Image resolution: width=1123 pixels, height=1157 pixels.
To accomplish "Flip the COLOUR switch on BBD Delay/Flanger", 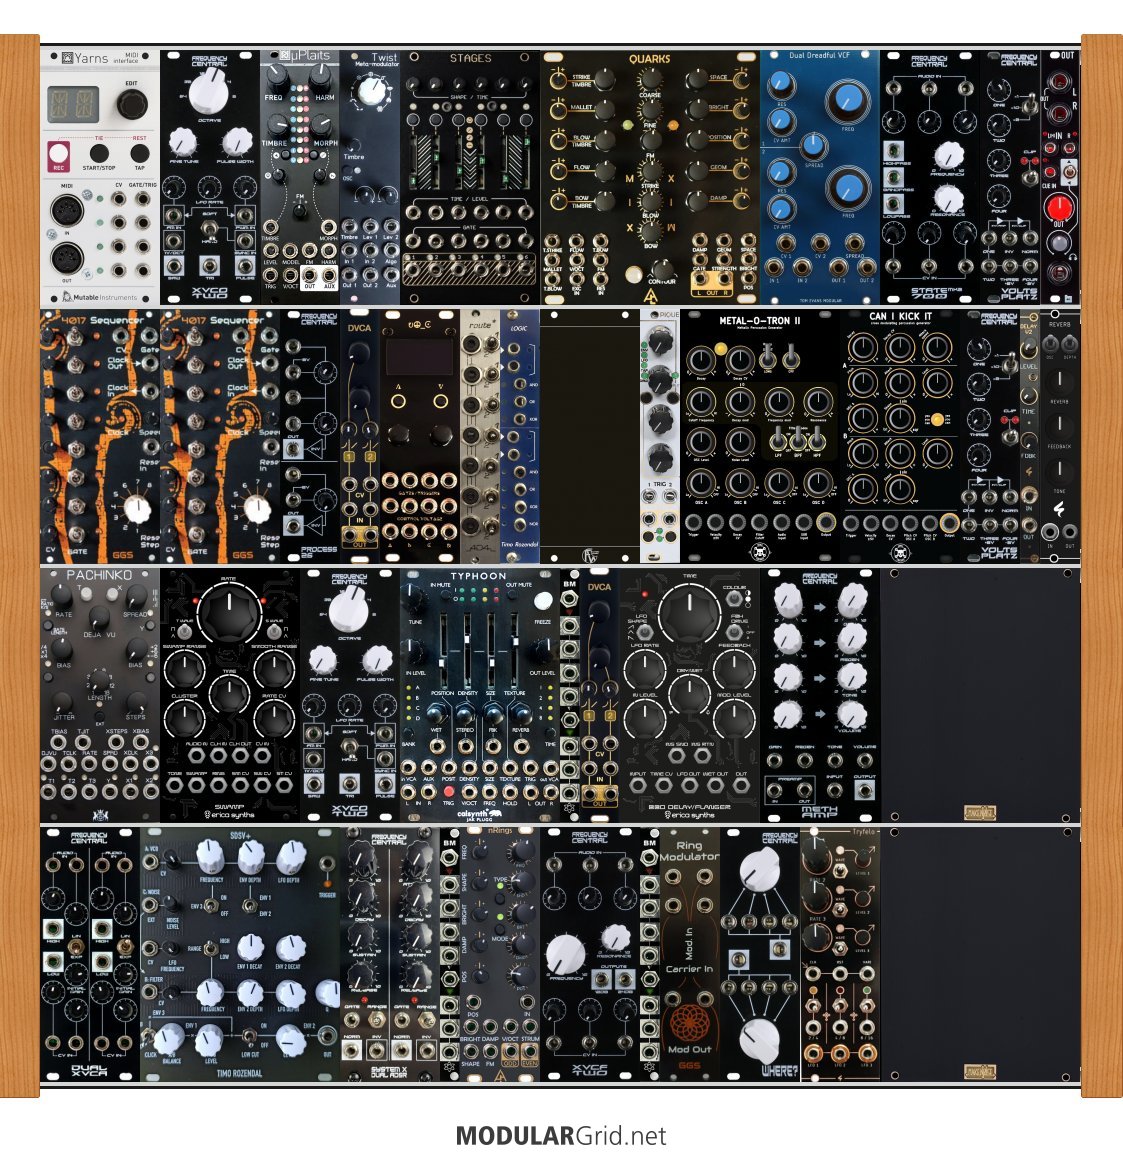I will 733,599.
